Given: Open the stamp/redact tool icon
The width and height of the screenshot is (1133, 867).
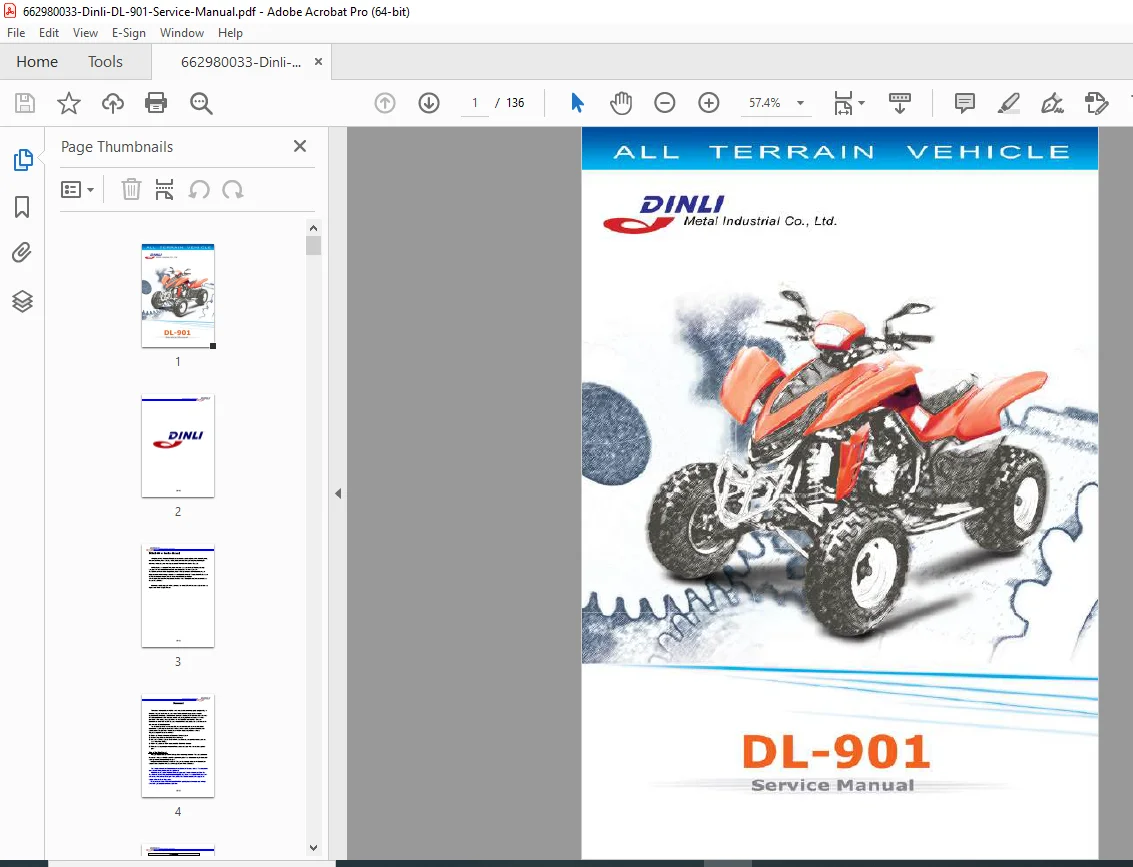Looking at the screenshot, I should coord(1097,103).
